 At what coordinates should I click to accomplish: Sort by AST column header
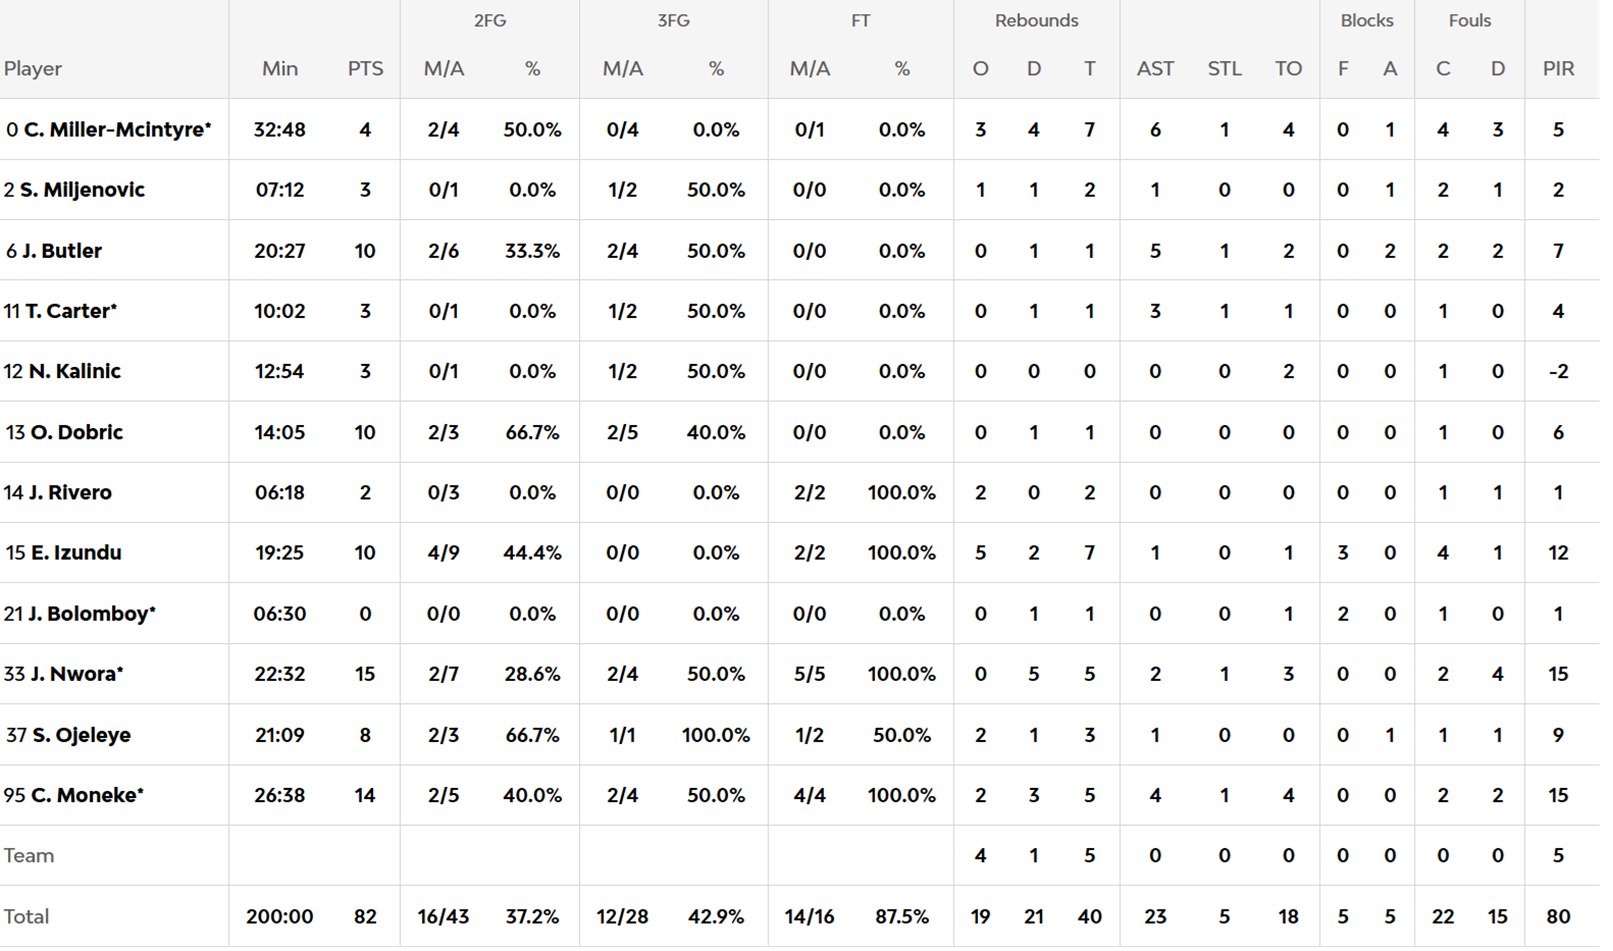tap(1155, 69)
